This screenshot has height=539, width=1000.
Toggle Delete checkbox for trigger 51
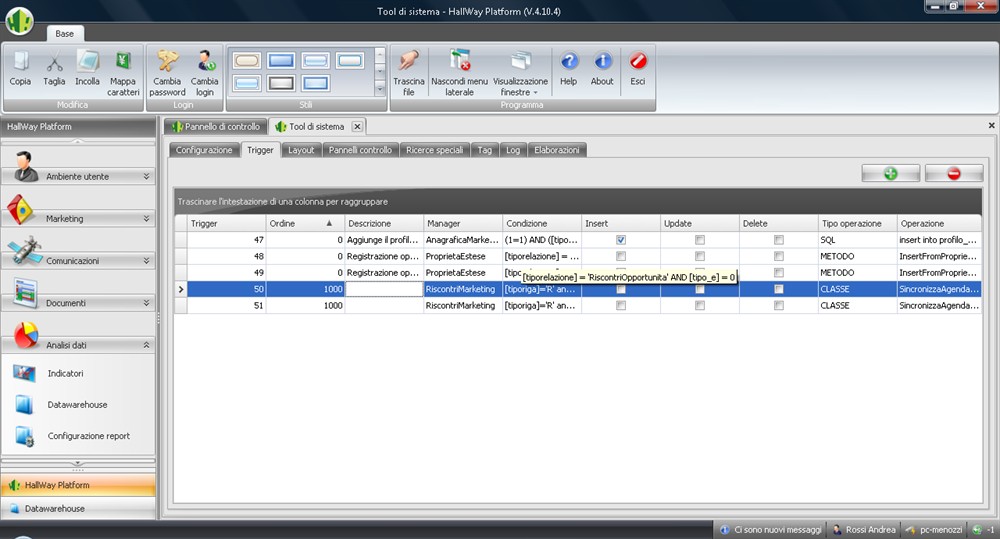coord(778,306)
